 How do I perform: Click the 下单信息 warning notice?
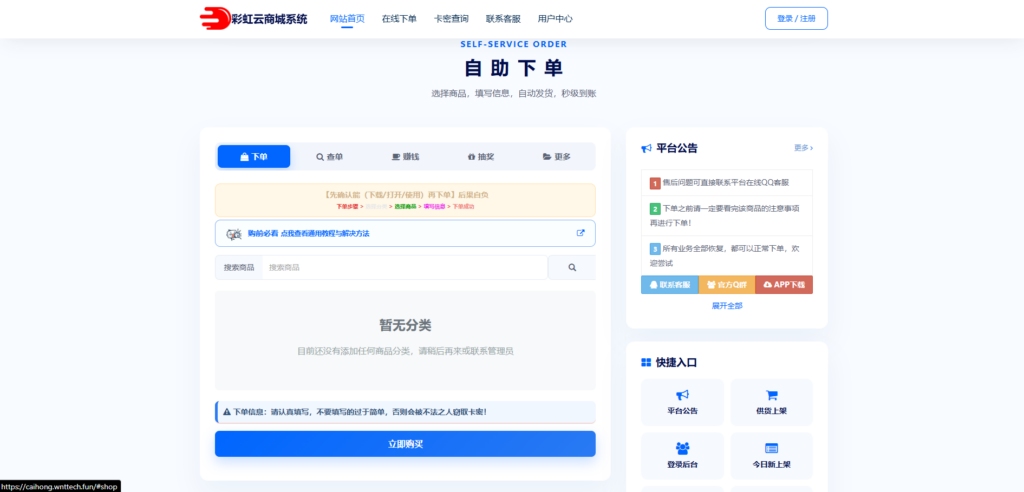point(405,412)
